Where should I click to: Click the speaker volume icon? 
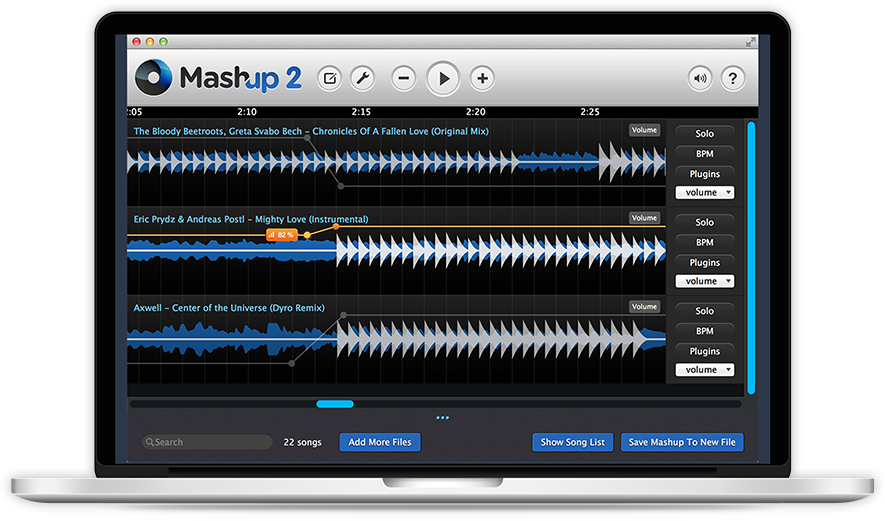(700, 78)
